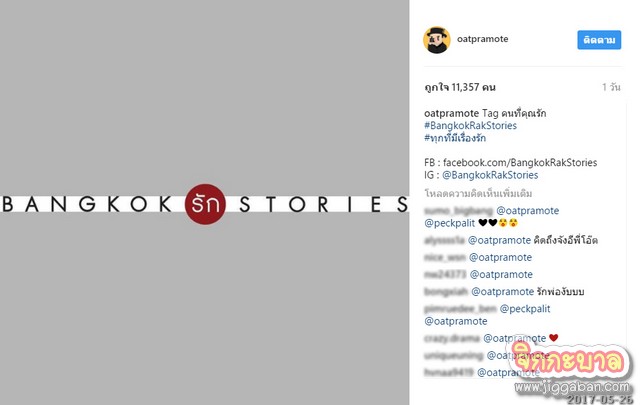Click the จิกกะบาล watermark logo

click(569, 361)
